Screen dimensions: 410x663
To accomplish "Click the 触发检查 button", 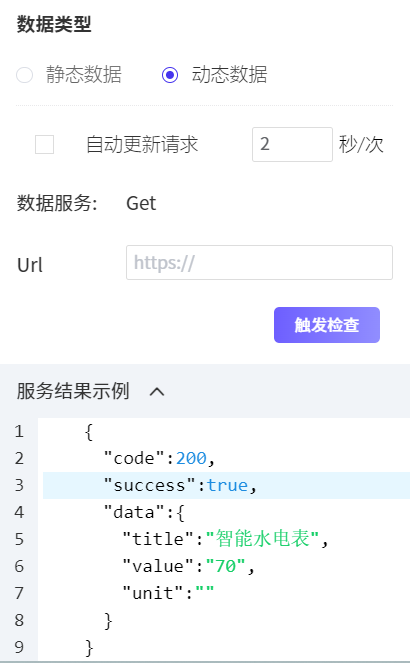I will 327,325.
